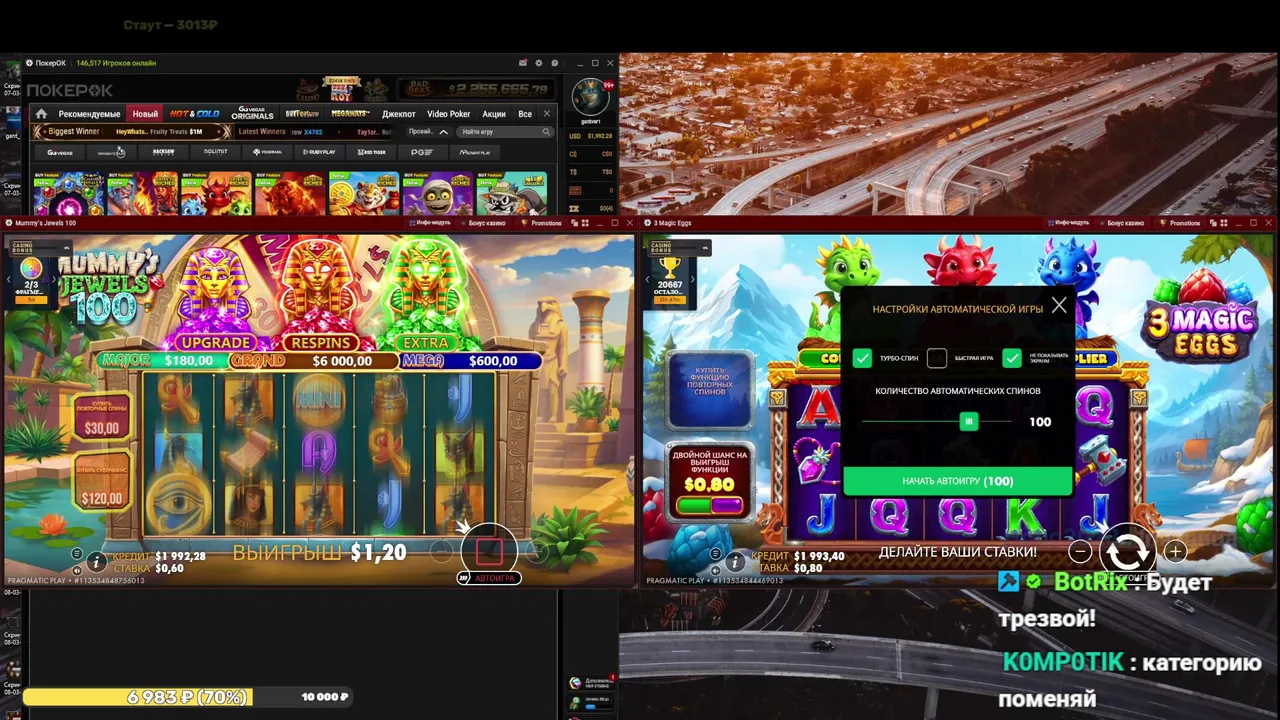Close the autoplay settings dialog
1280x720 pixels.
coord(1059,306)
